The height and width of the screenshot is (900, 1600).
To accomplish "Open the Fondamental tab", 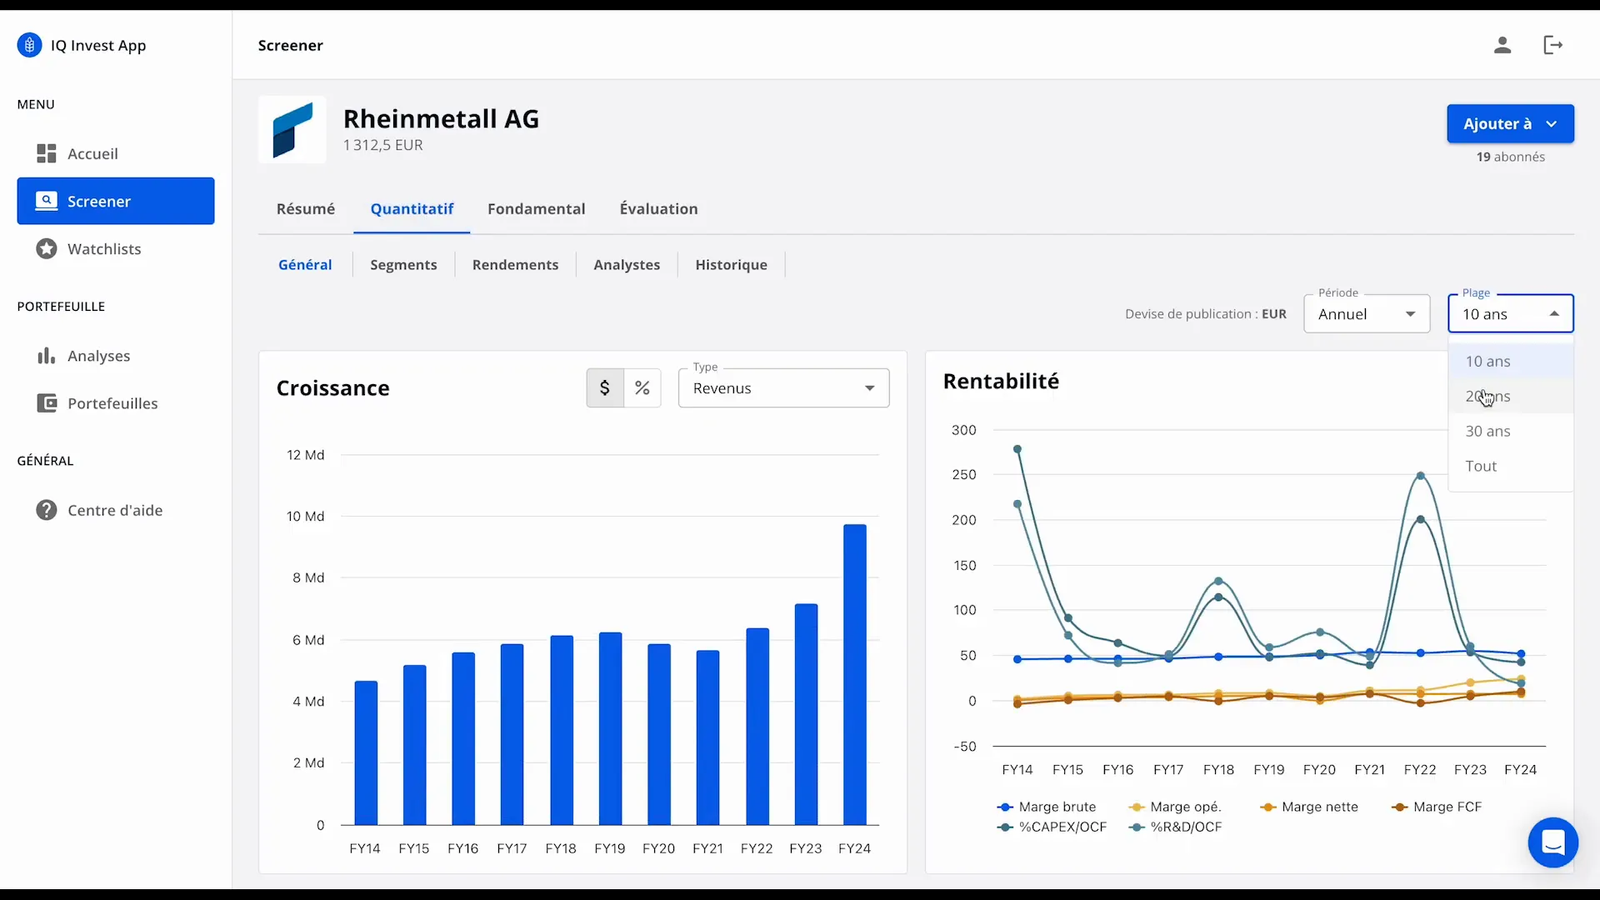I will click(x=536, y=209).
